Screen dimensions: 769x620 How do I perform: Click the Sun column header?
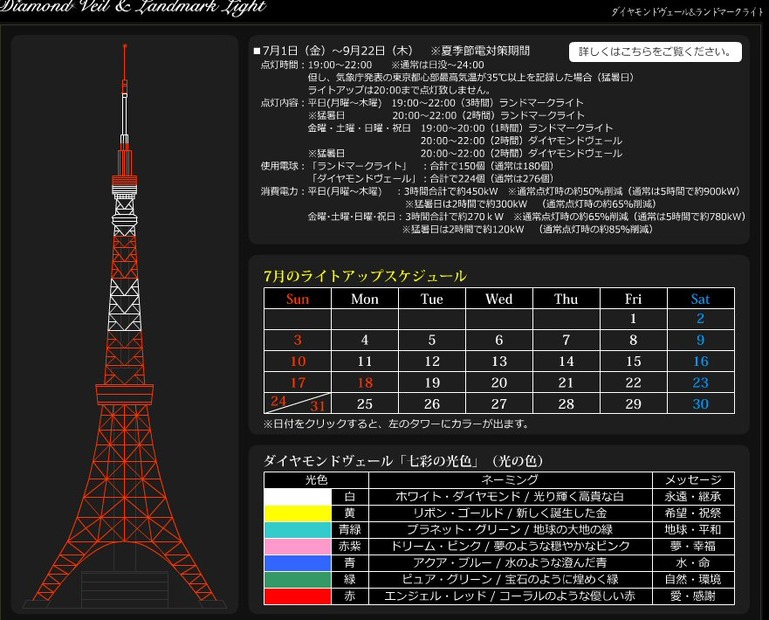coord(297,299)
